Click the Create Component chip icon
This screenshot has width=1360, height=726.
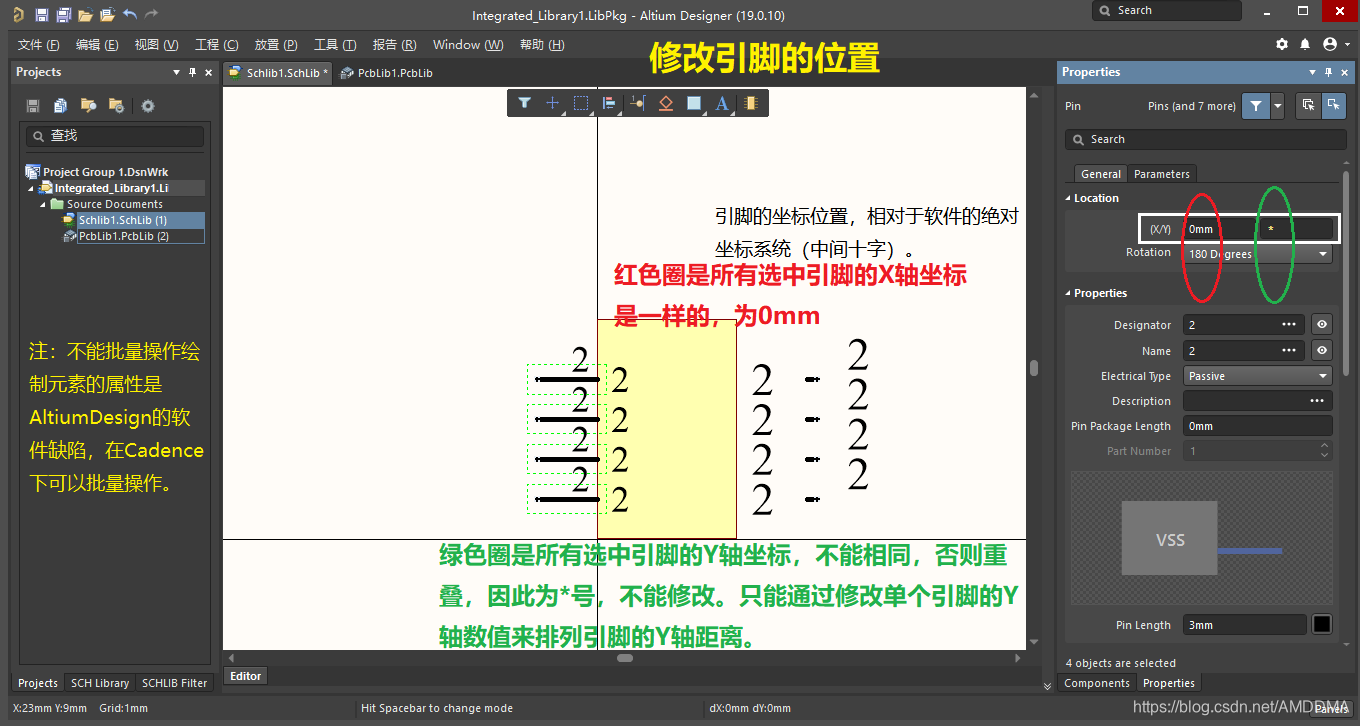(x=751, y=103)
